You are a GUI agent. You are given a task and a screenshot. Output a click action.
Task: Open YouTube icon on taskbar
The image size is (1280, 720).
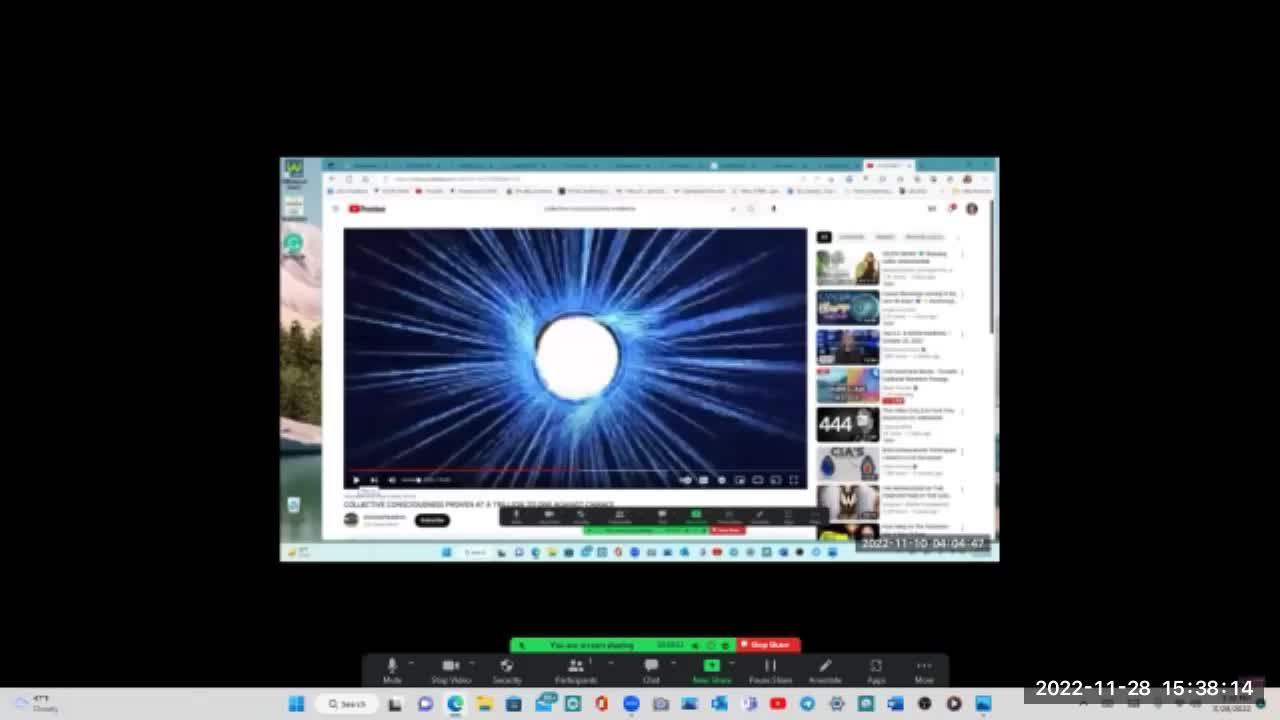point(778,704)
